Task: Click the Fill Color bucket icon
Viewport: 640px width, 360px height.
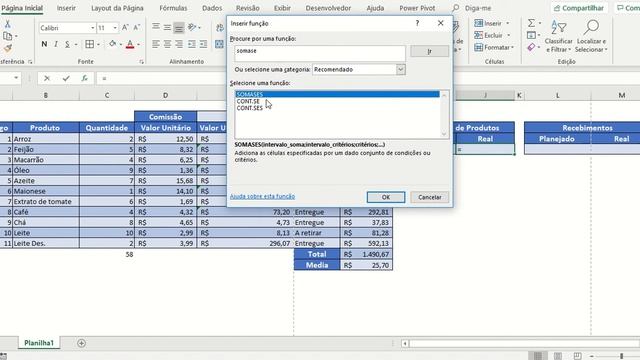Action: pyautogui.click(x=112, y=44)
